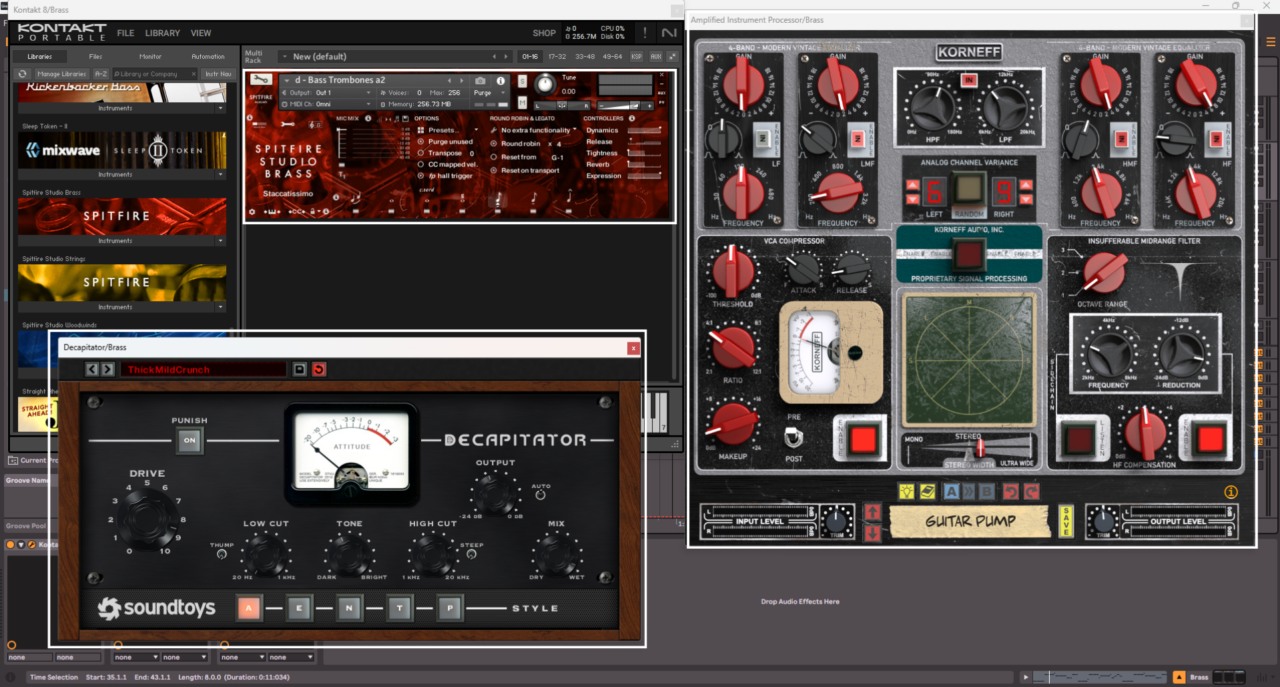Viewport: 1280px width, 687px height.
Task: Click the Decapitator MIX knob
Action: [556, 554]
